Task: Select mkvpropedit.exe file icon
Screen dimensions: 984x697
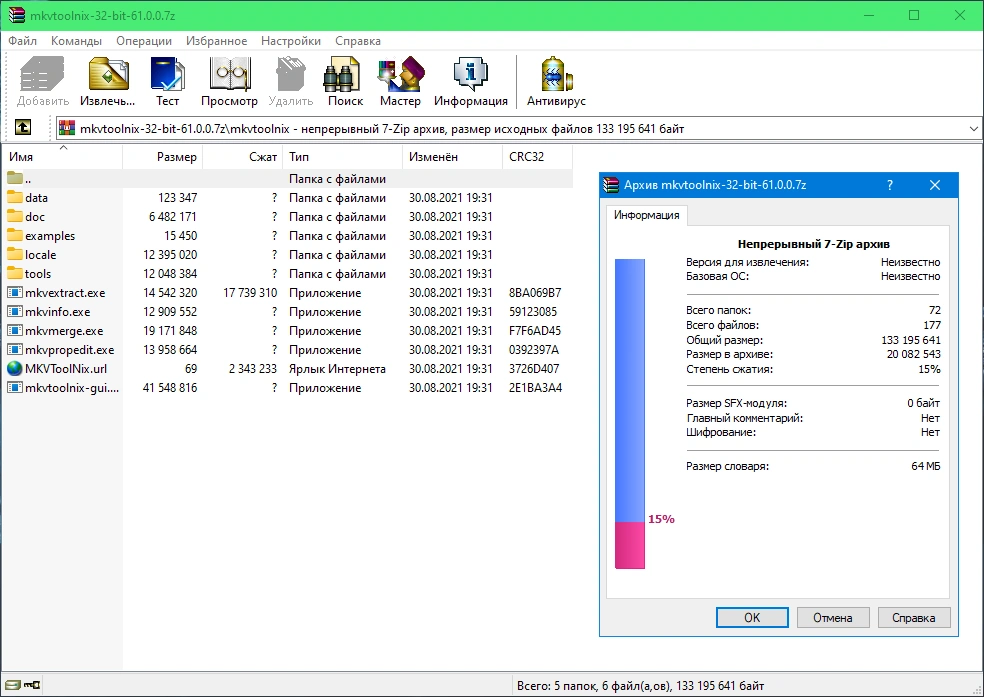Action: coord(14,349)
